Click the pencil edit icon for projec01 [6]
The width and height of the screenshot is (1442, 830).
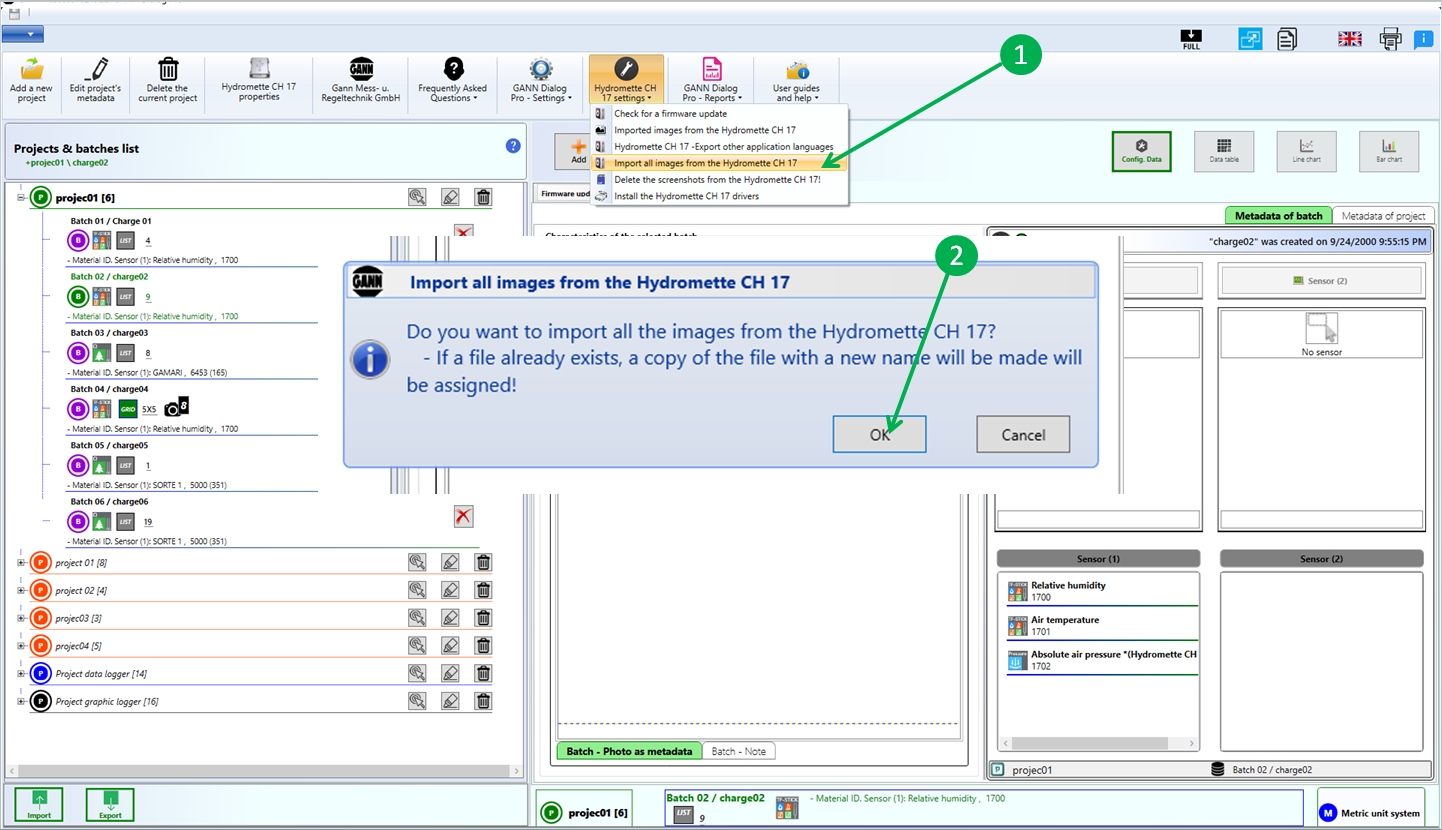click(450, 197)
